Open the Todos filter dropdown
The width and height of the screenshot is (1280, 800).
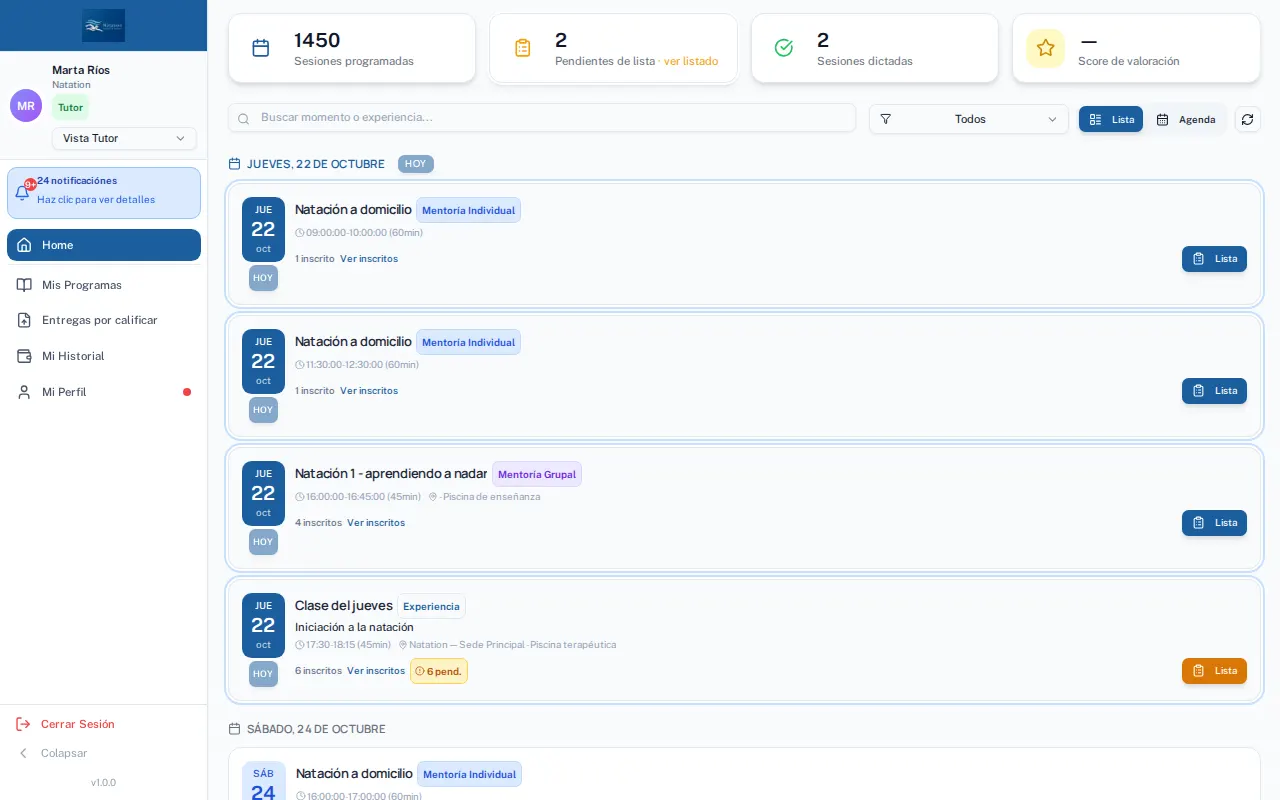969,119
